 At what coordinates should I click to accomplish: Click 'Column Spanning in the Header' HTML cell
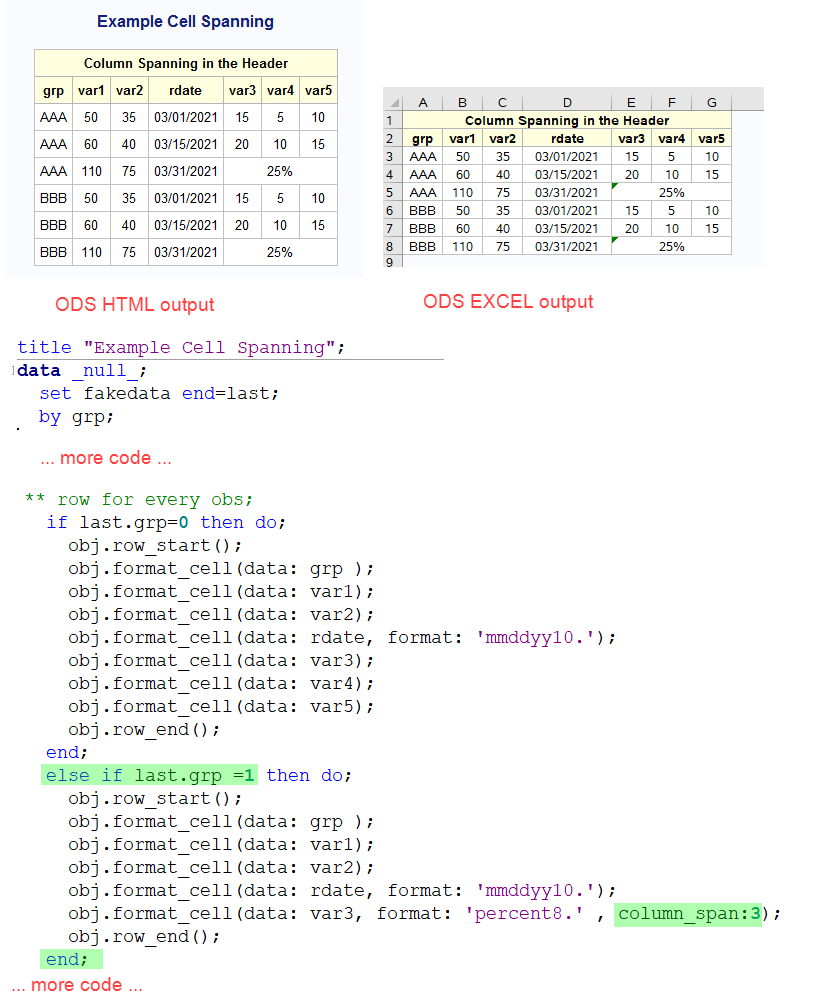[x=186, y=63]
